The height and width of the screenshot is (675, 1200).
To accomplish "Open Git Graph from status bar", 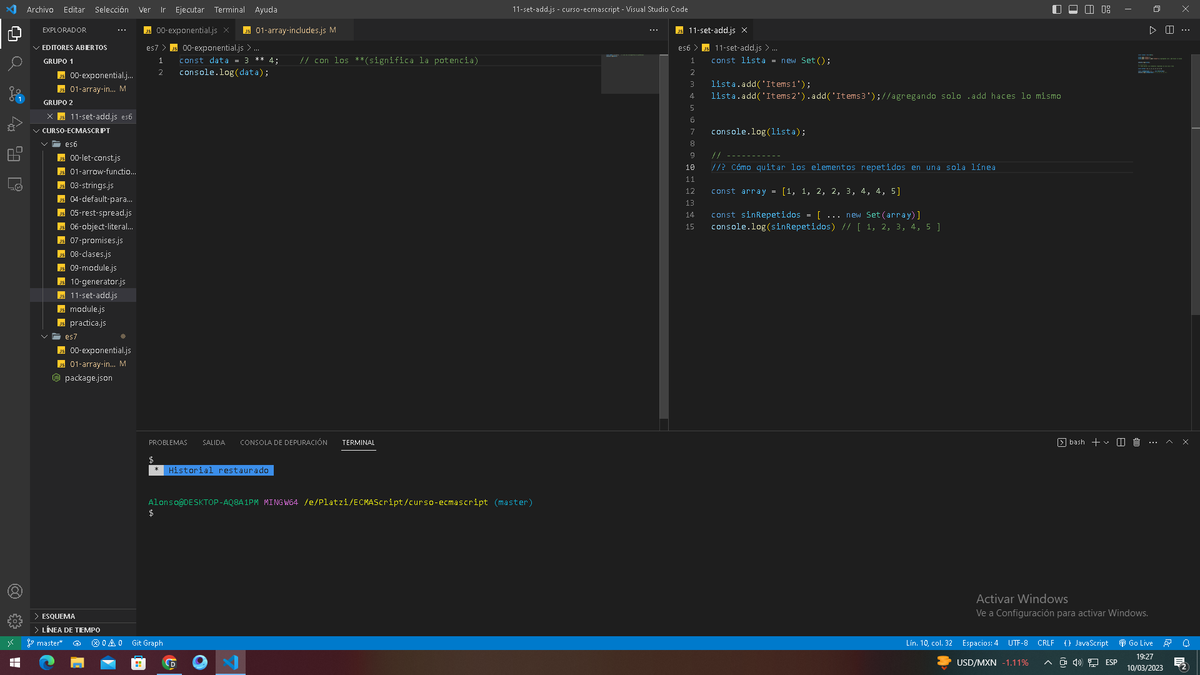I will pos(147,643).
